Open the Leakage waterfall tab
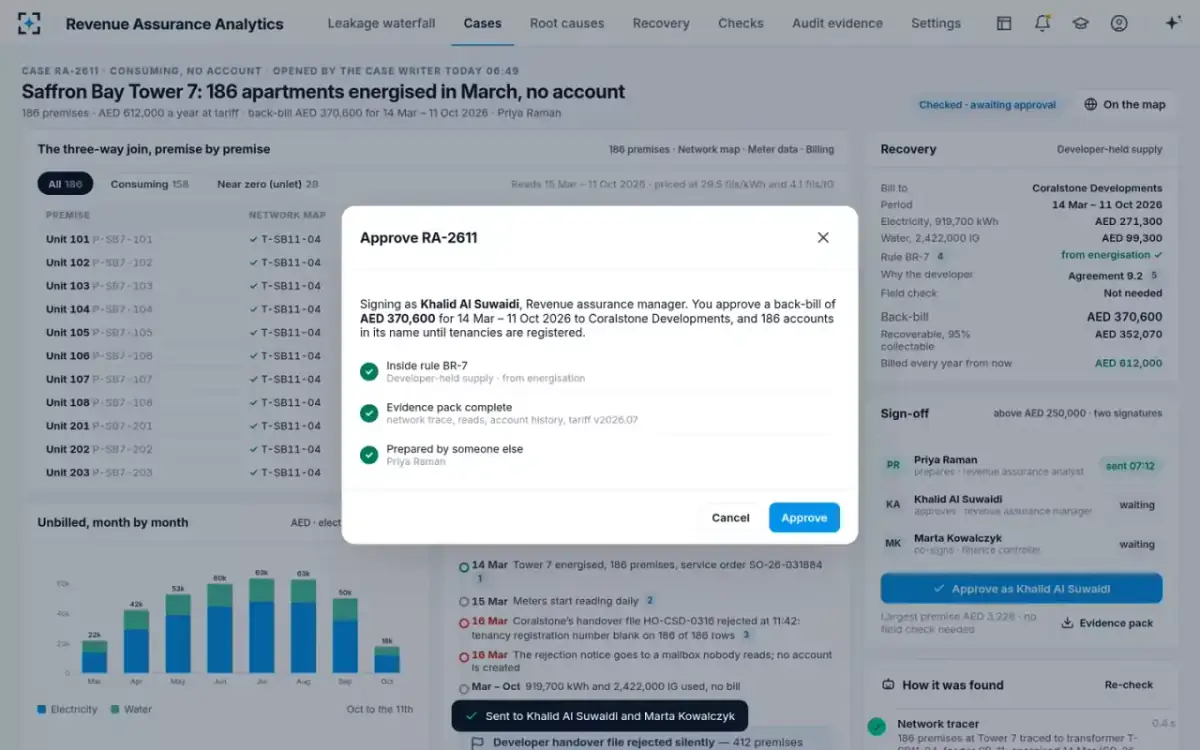The image size is (1200, 750). (381, 23)
